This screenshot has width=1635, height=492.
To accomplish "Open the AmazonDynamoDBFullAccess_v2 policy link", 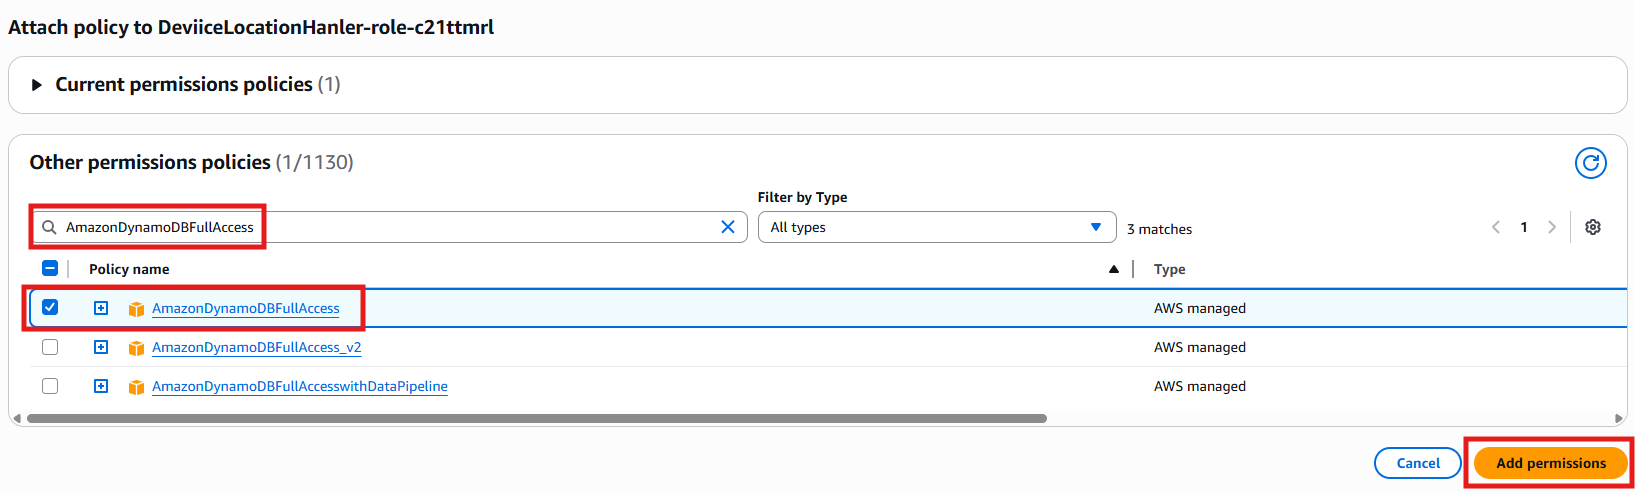I will pos(256,347).
